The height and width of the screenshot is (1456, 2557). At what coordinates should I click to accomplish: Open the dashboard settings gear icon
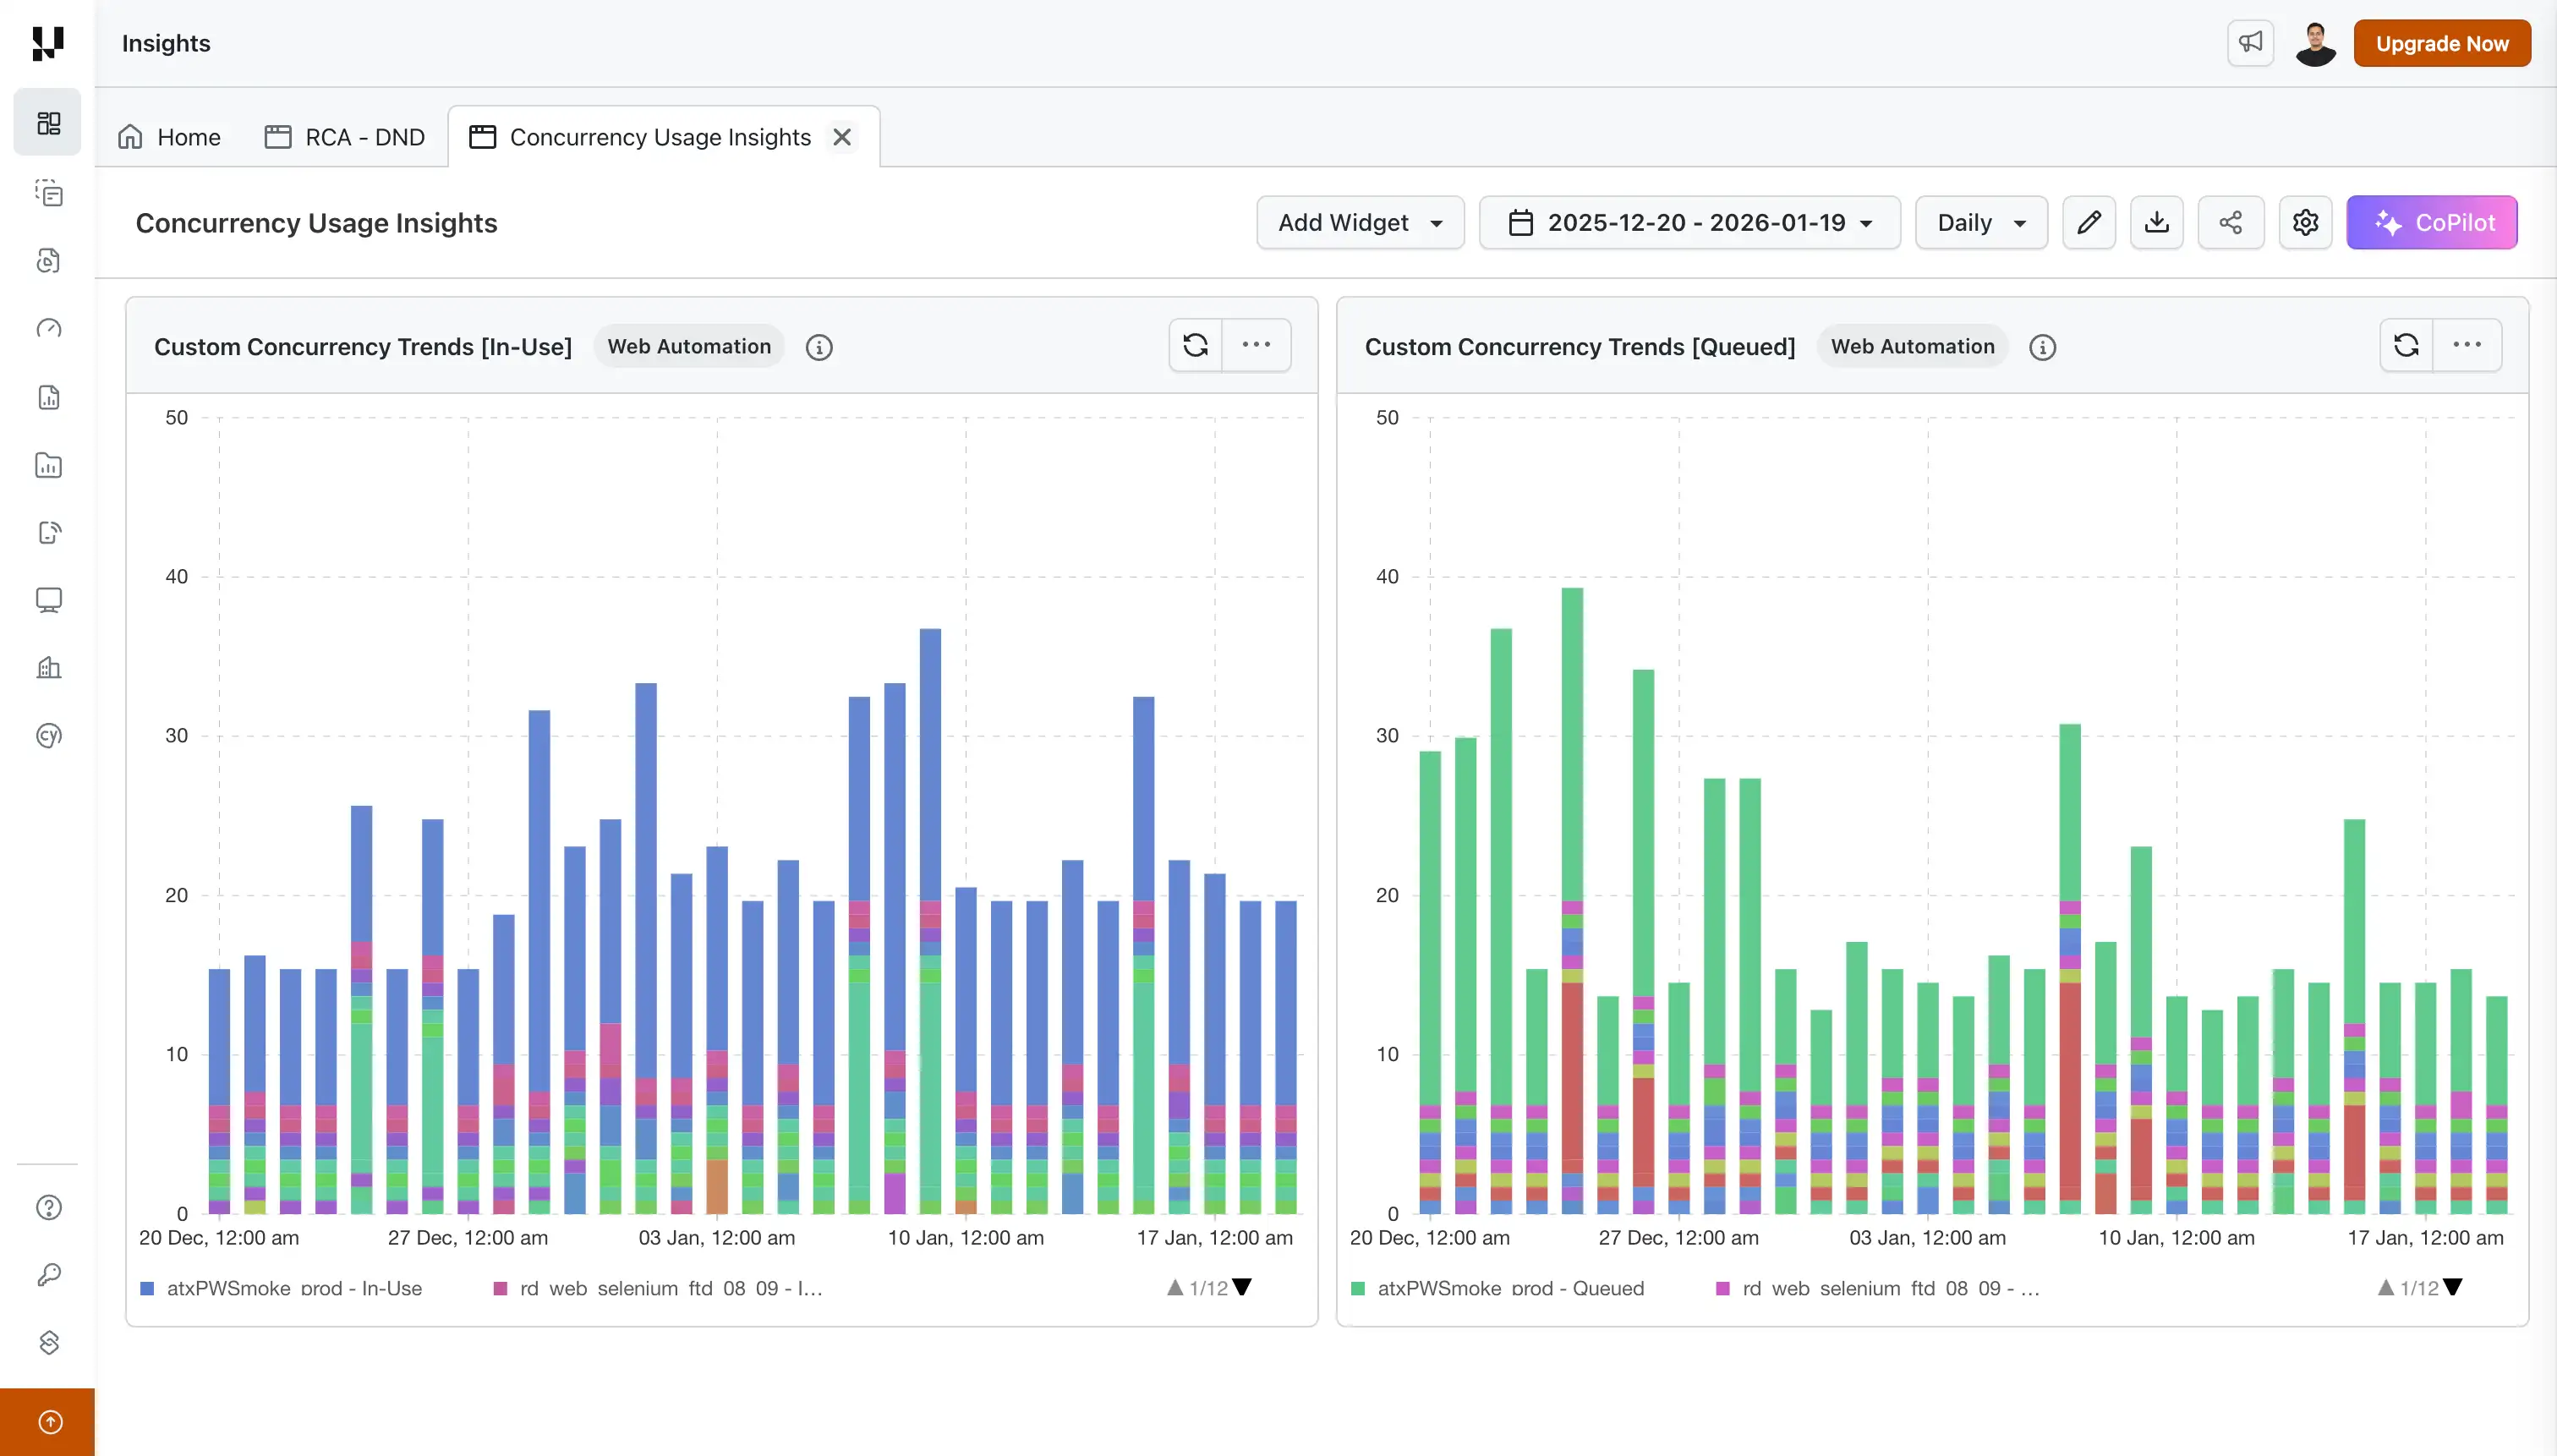[2305, 222]
